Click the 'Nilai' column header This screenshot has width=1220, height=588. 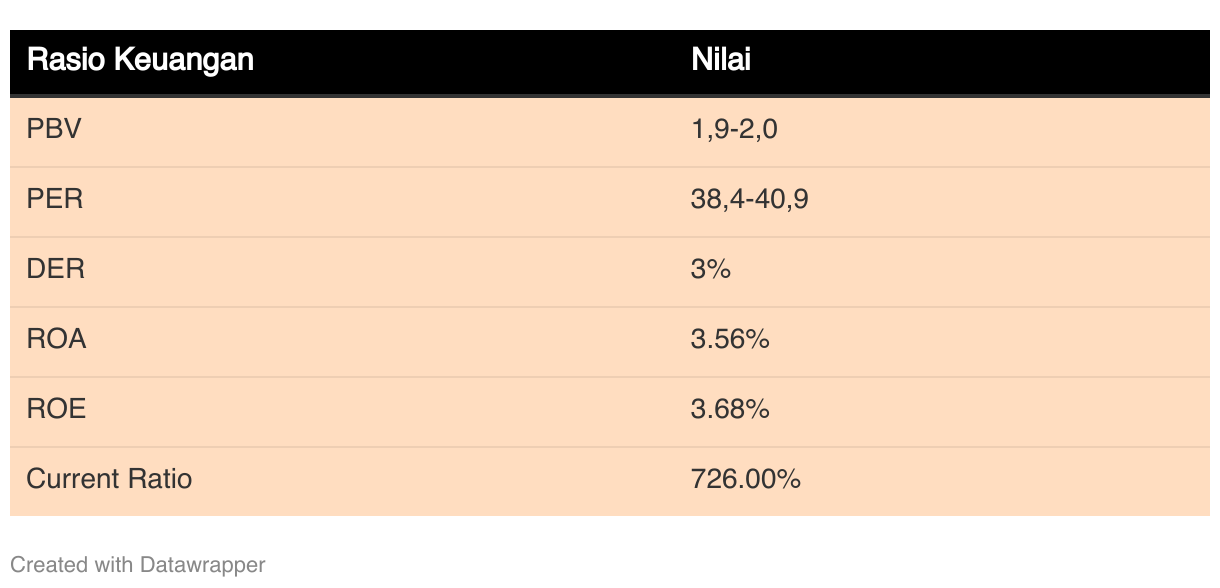pyautogui.click(x=721, y=60)
